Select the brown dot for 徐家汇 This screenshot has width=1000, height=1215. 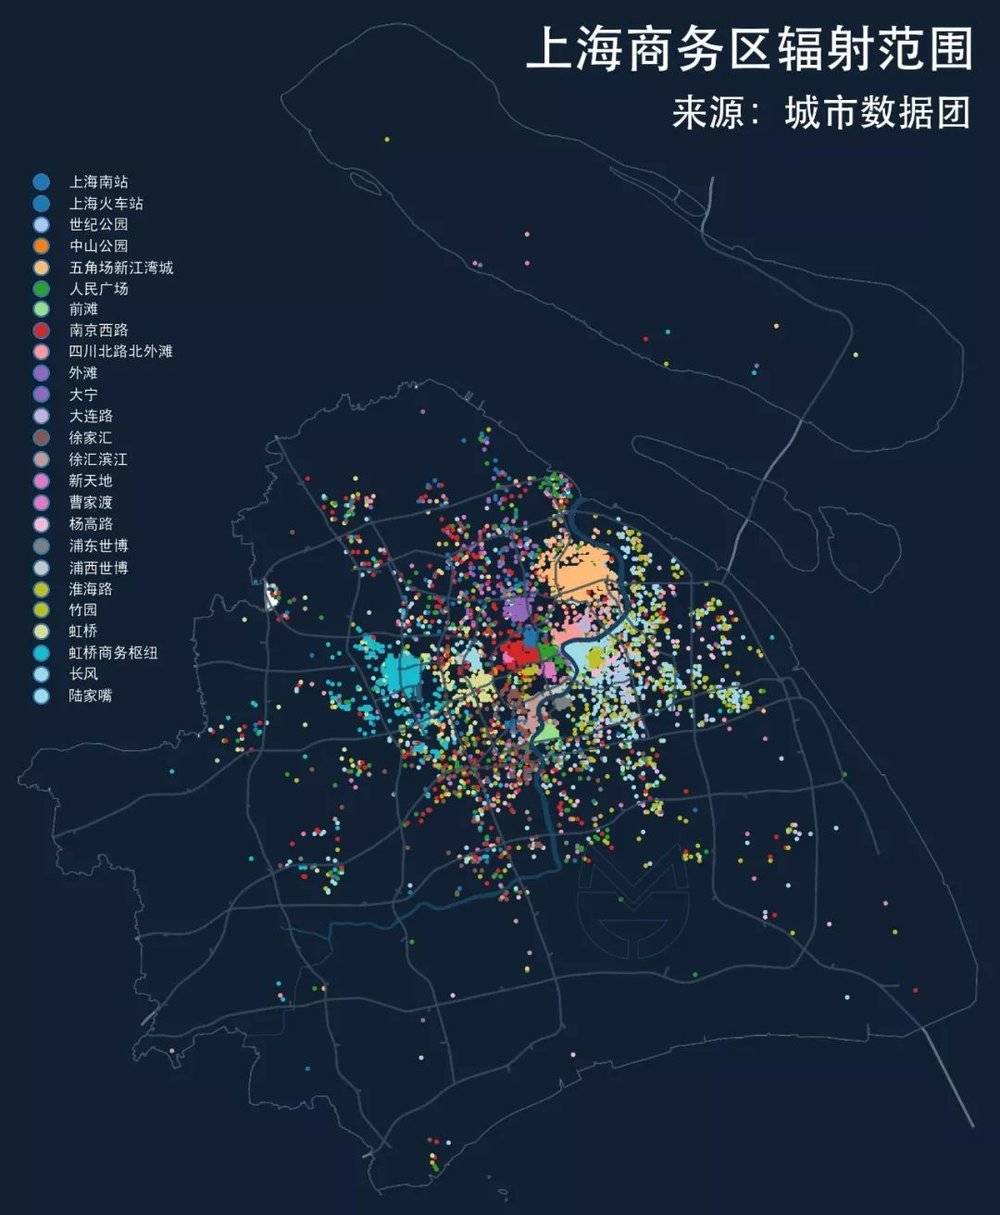tap(41, 438)
